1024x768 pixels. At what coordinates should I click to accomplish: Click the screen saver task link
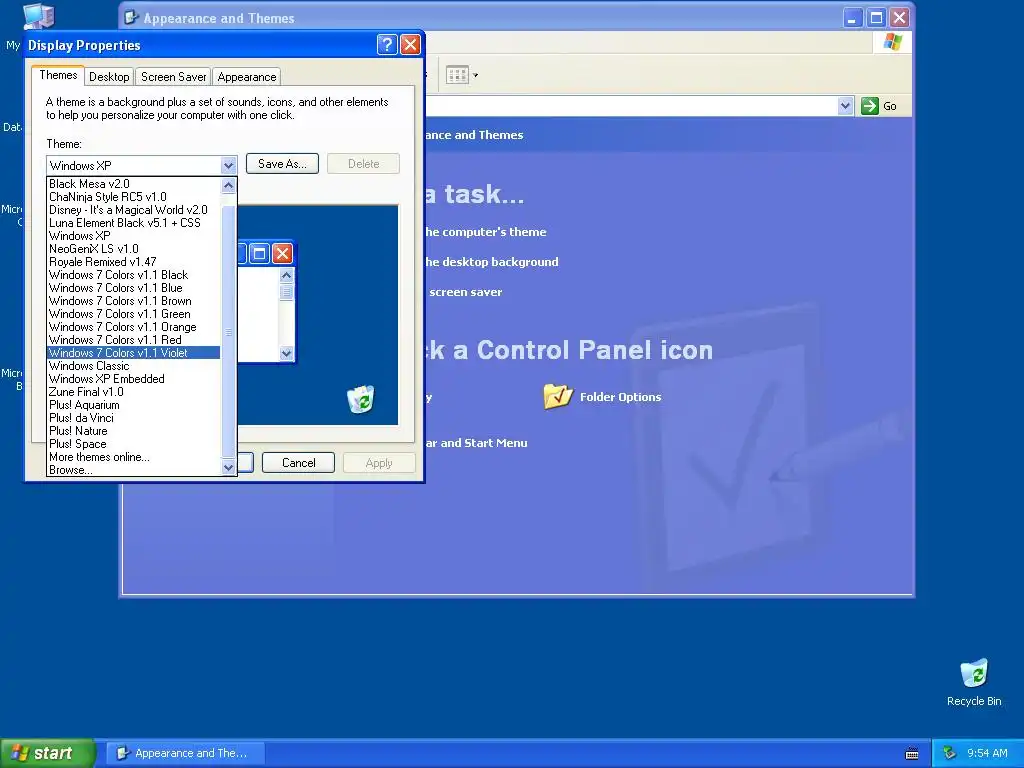[466, 292]
